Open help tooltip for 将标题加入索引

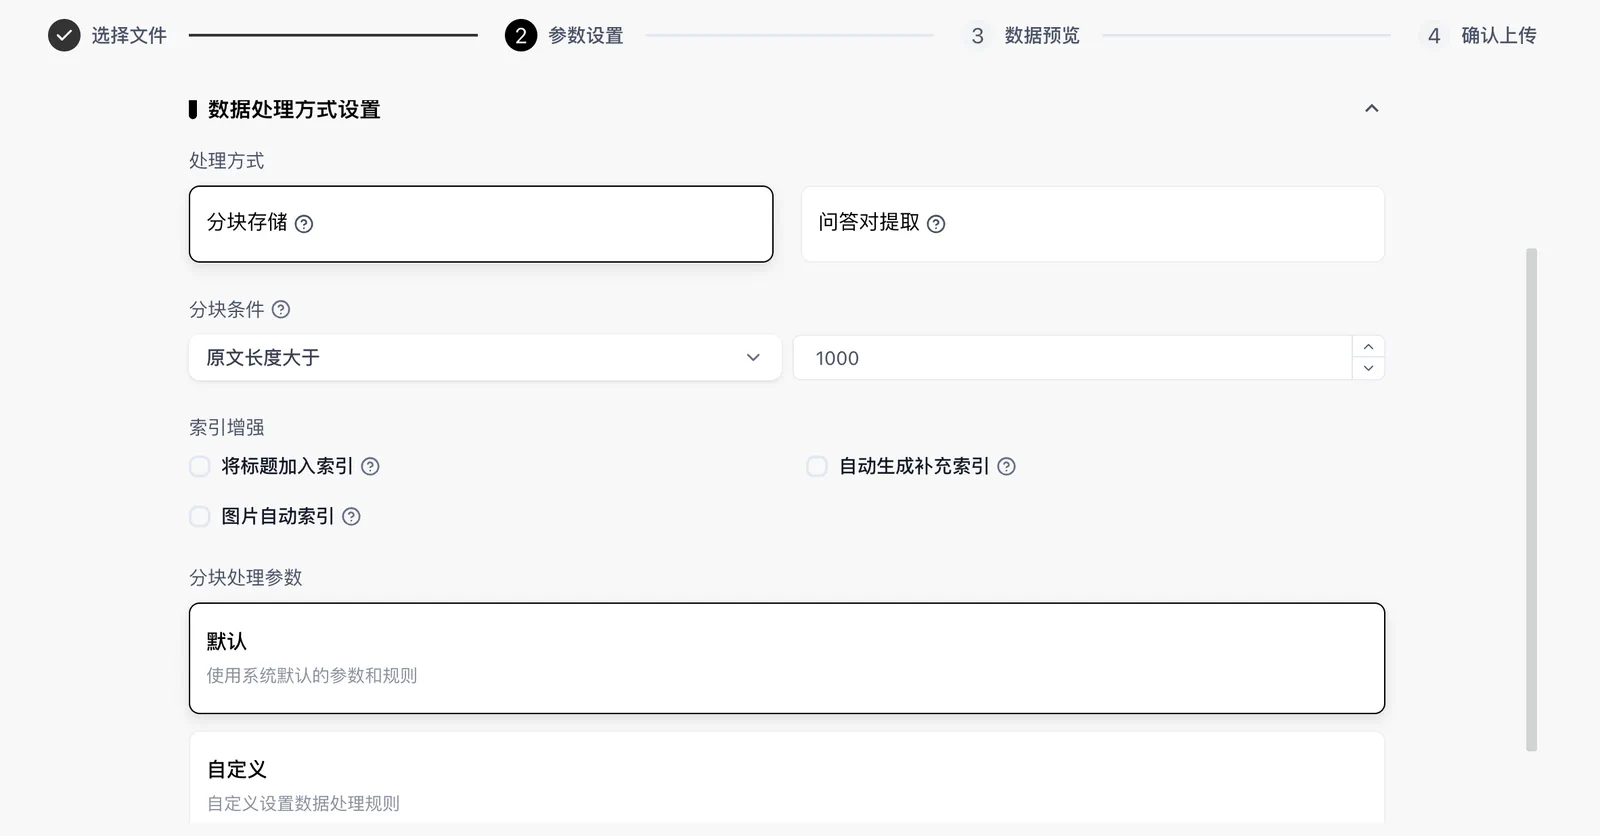tap(370, 466)
